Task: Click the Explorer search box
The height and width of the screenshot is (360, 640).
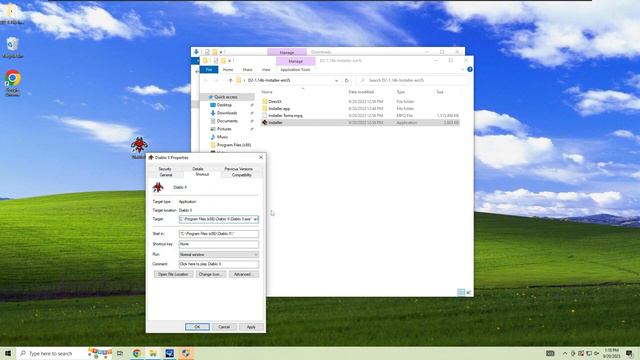Action: point(412,80)
